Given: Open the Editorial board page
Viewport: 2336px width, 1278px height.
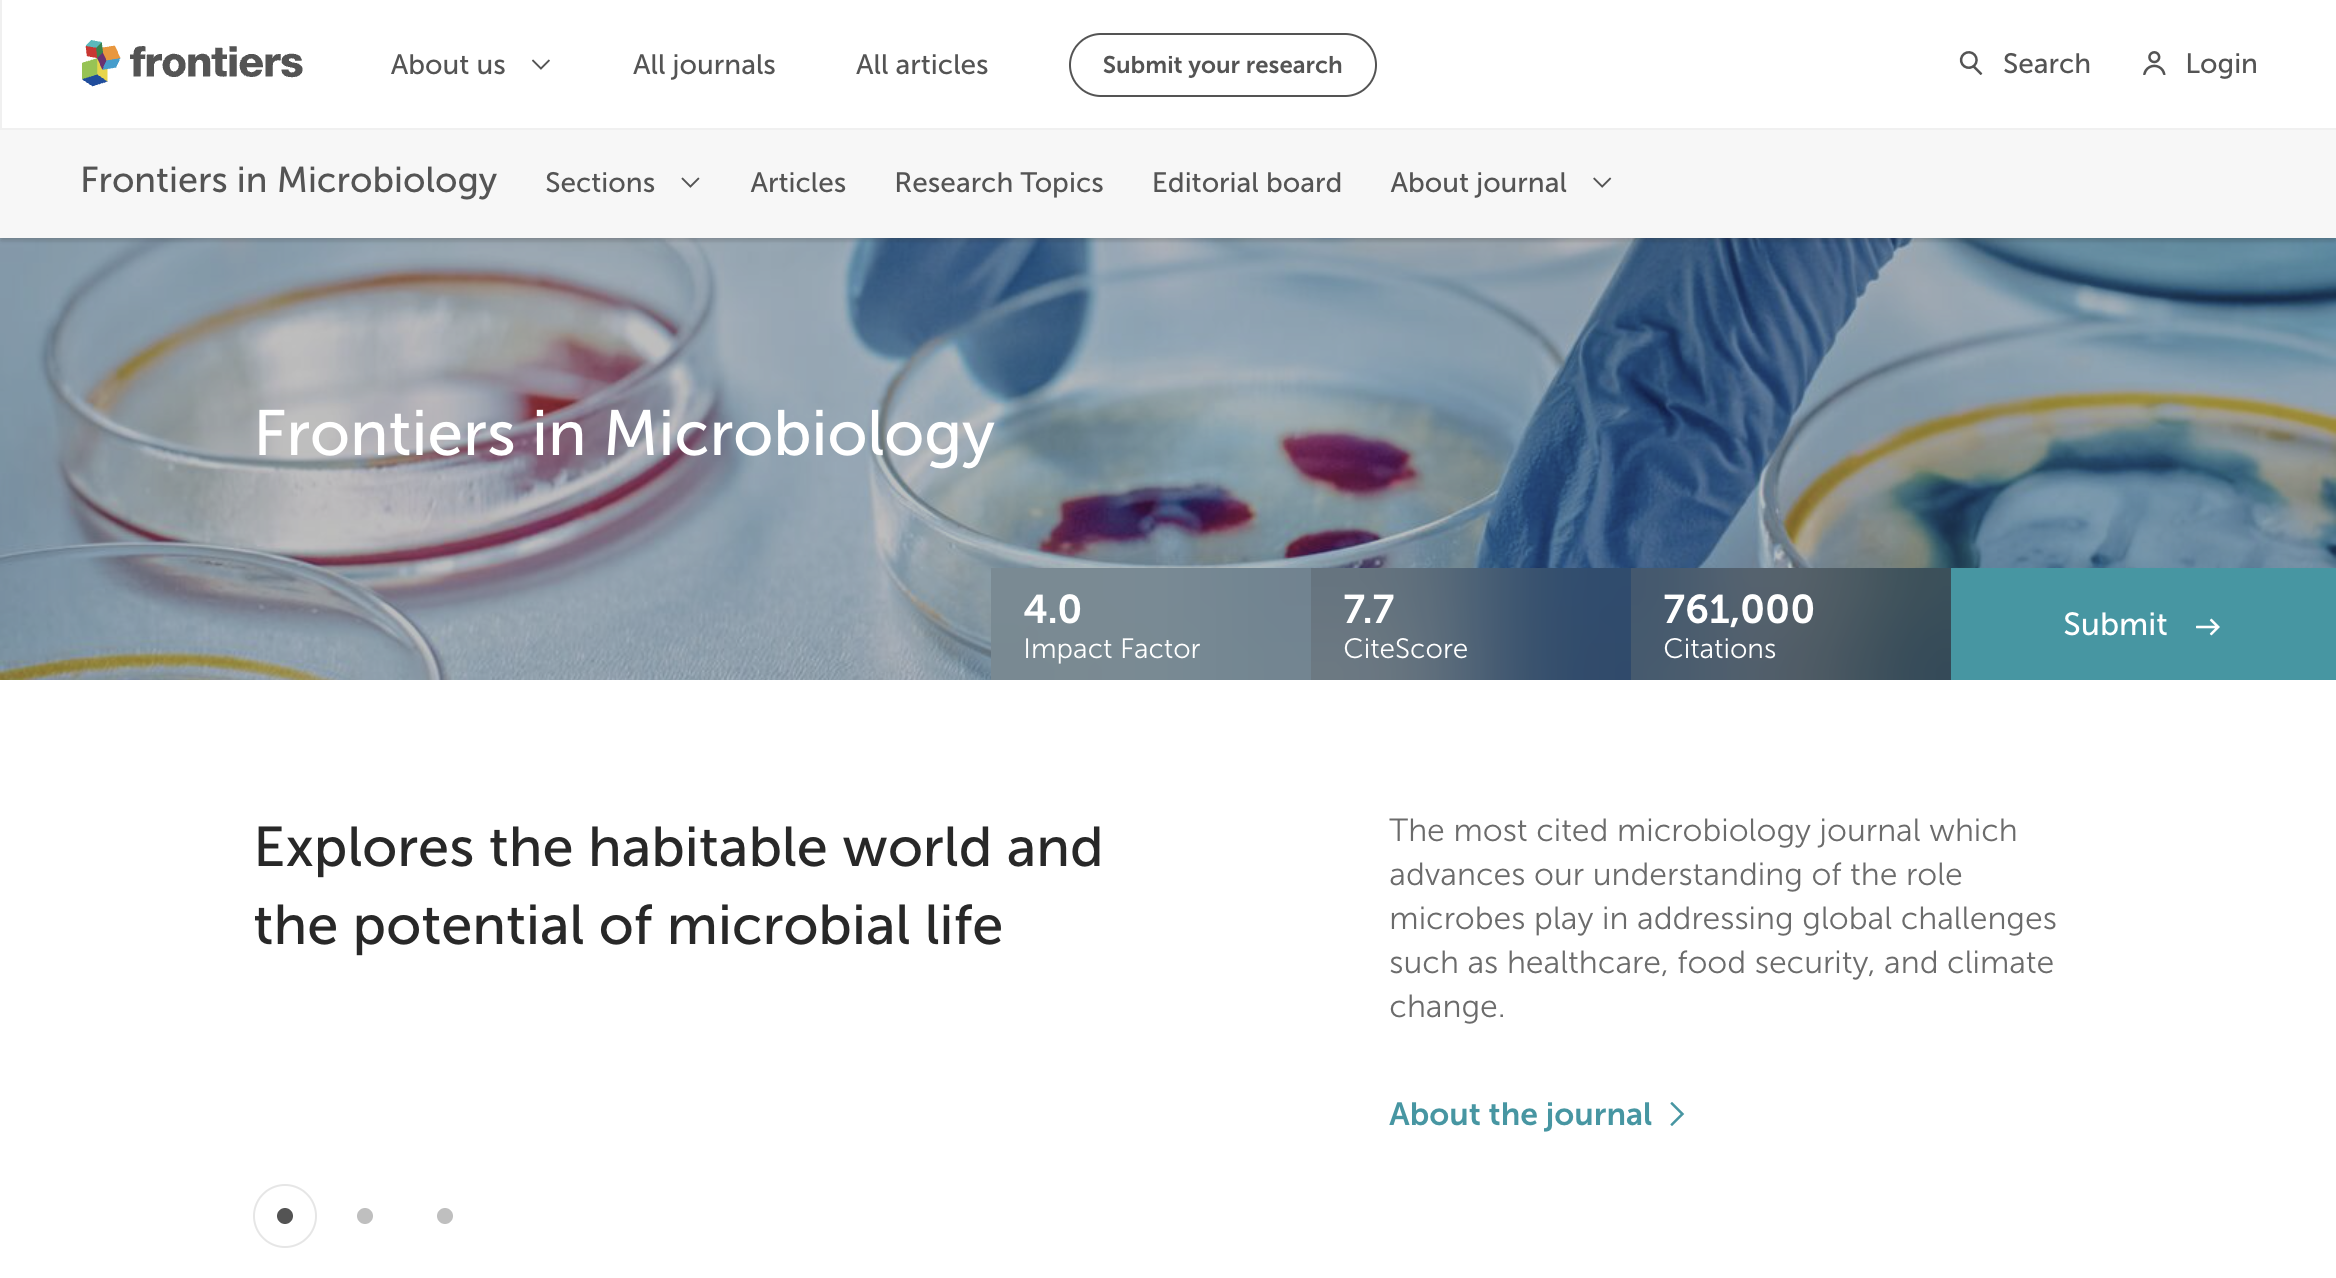Looking at the screenshot, I should [x=1246, y=183].
